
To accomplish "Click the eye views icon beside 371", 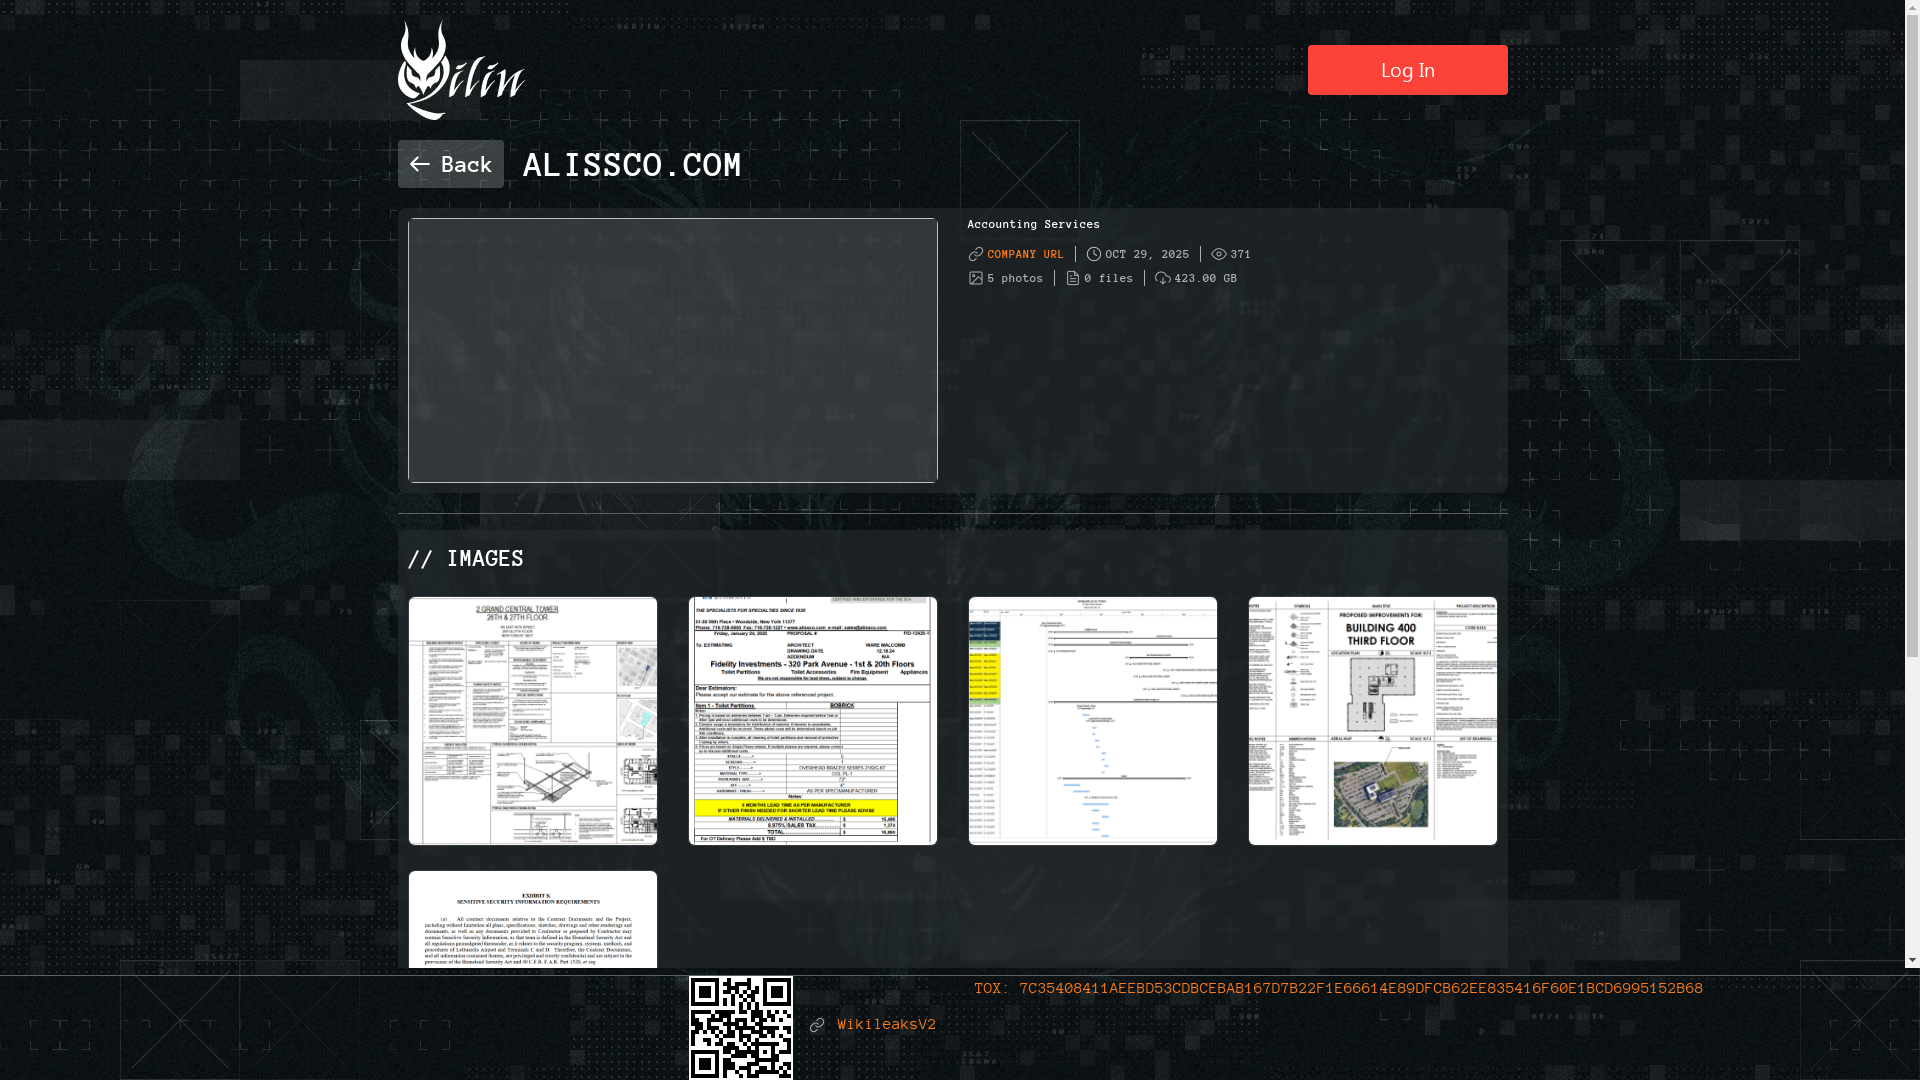I will coord(1219,254).
